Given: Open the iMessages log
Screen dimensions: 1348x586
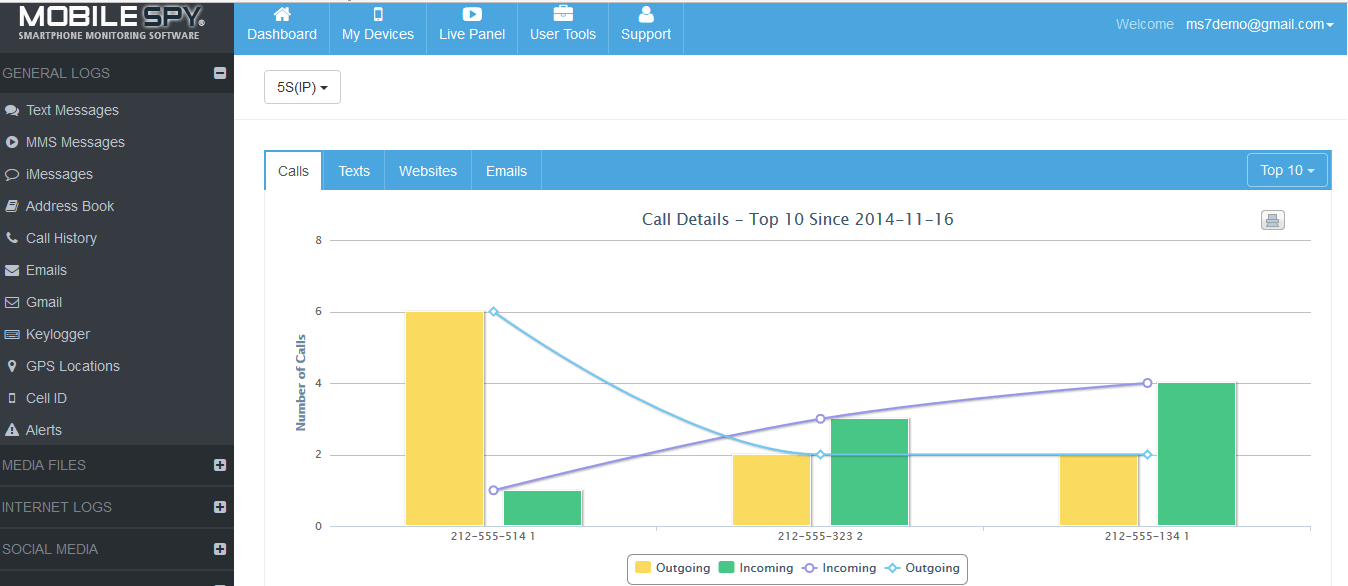Looking at the screenshot, I should [60, 174].
